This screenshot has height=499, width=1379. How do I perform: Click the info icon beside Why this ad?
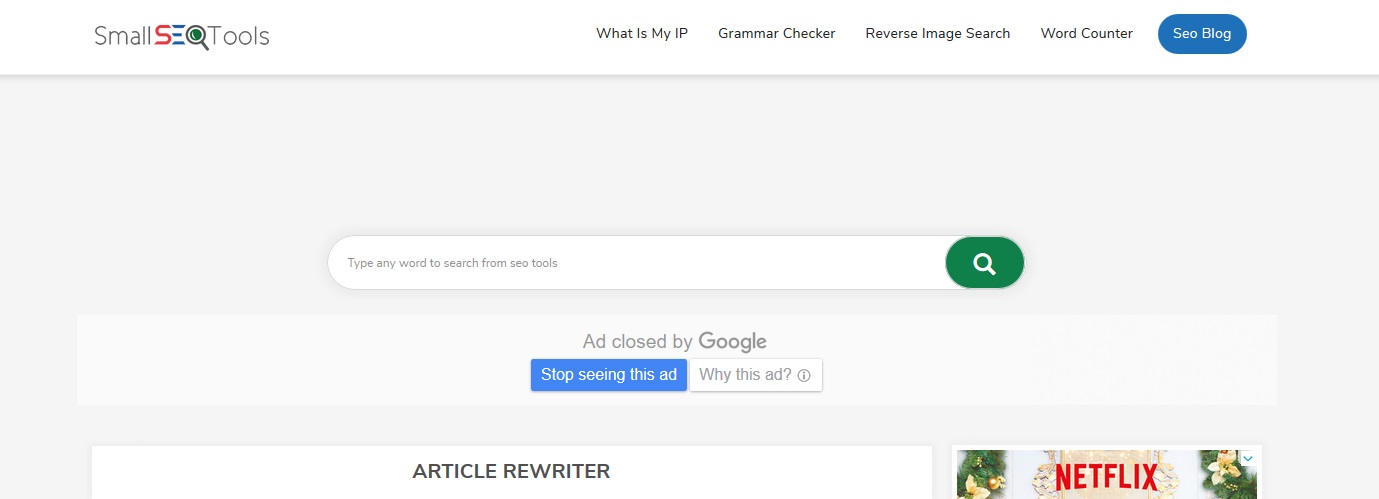coord(804,376)
